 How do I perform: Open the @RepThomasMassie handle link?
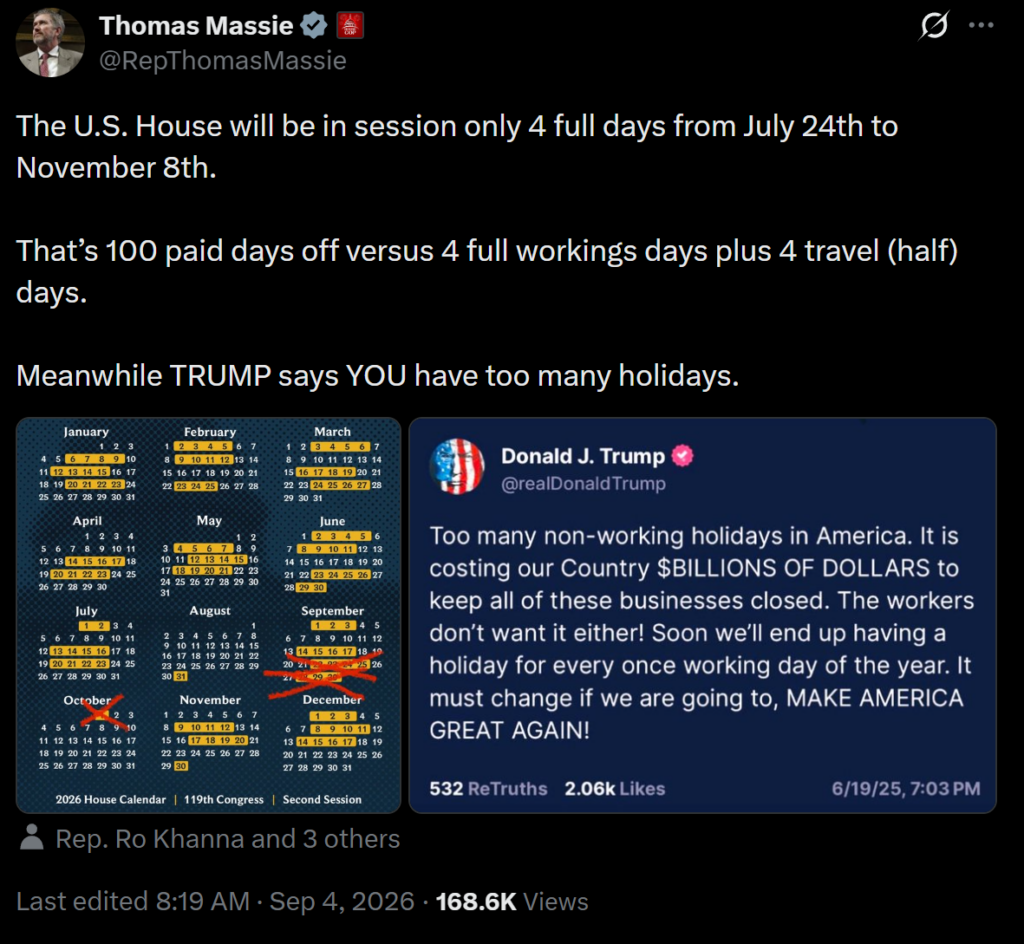pyautogui.click(x=223, y=60)
